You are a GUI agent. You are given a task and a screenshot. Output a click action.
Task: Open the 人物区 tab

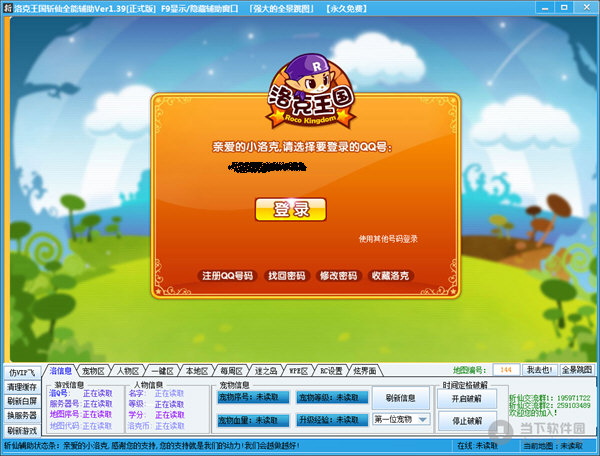(x=128, y=371)
